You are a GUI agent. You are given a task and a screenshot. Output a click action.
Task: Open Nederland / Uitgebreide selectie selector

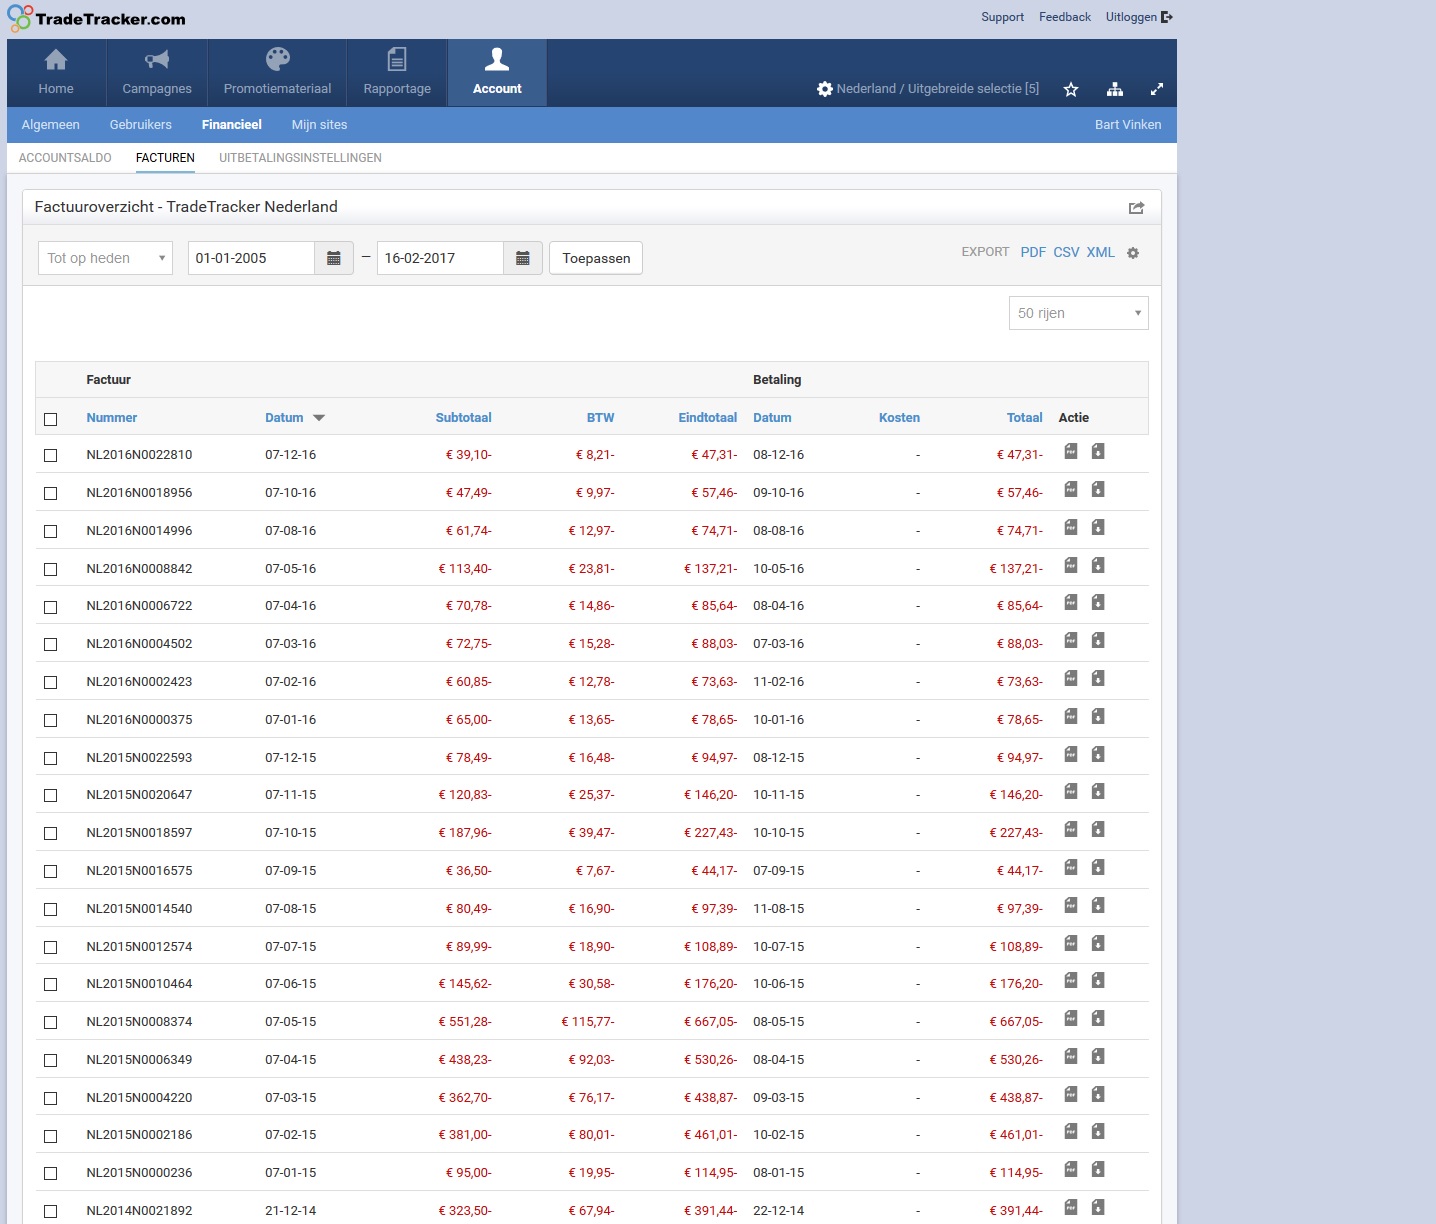point(937,89)
